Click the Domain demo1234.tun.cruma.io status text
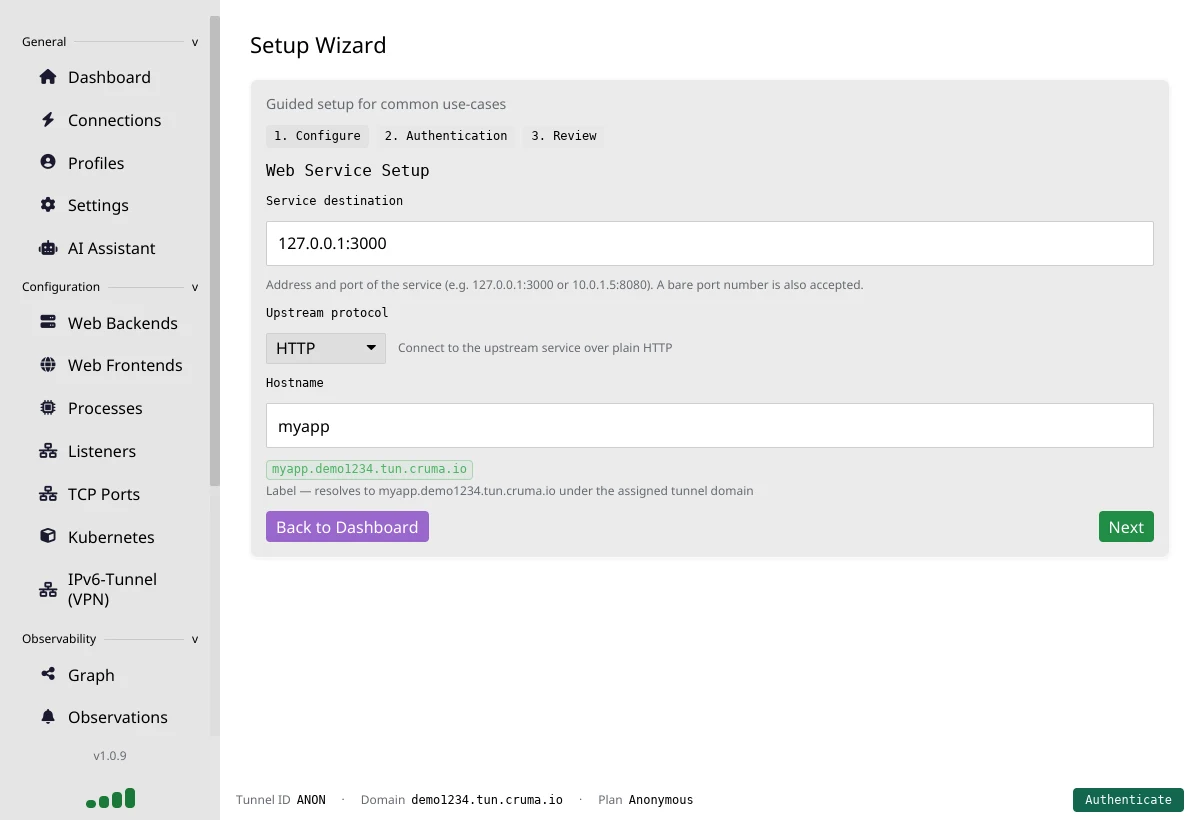The width and height of the screenshot is (1200, 820). [x=462, y=800]
